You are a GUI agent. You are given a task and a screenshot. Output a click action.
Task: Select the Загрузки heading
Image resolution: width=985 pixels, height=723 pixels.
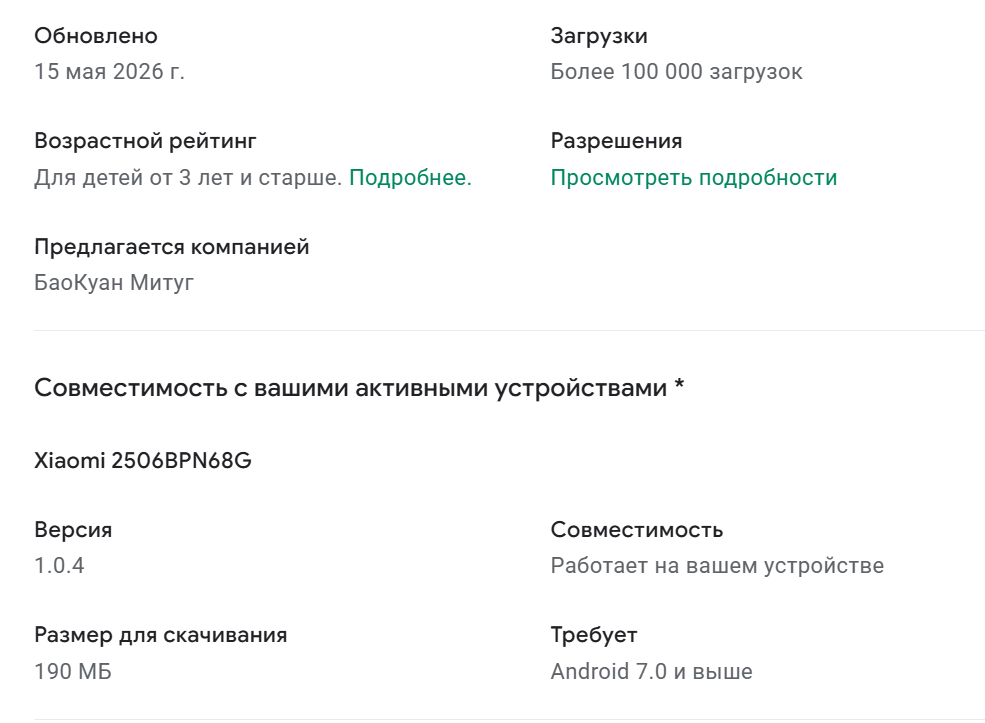[x=599, y=36]
